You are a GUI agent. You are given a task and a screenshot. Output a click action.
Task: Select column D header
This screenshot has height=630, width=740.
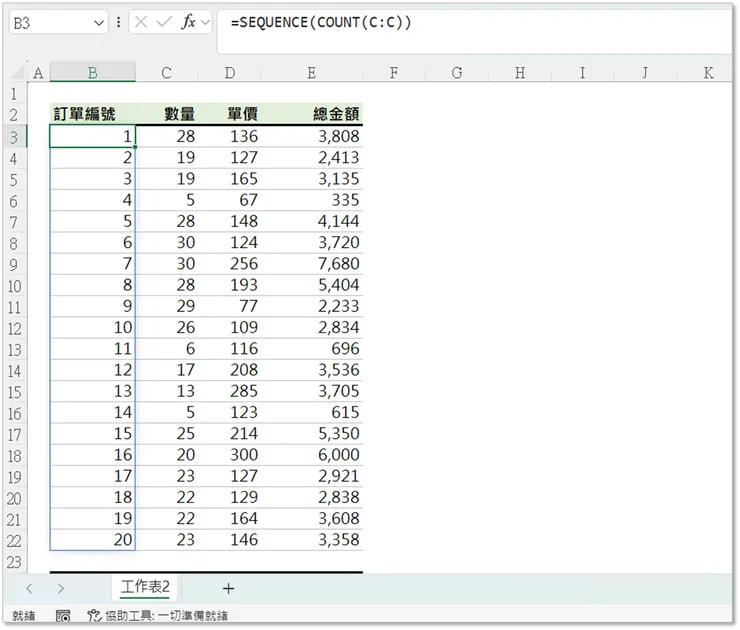pyautogui.click(x=230, y=73)
